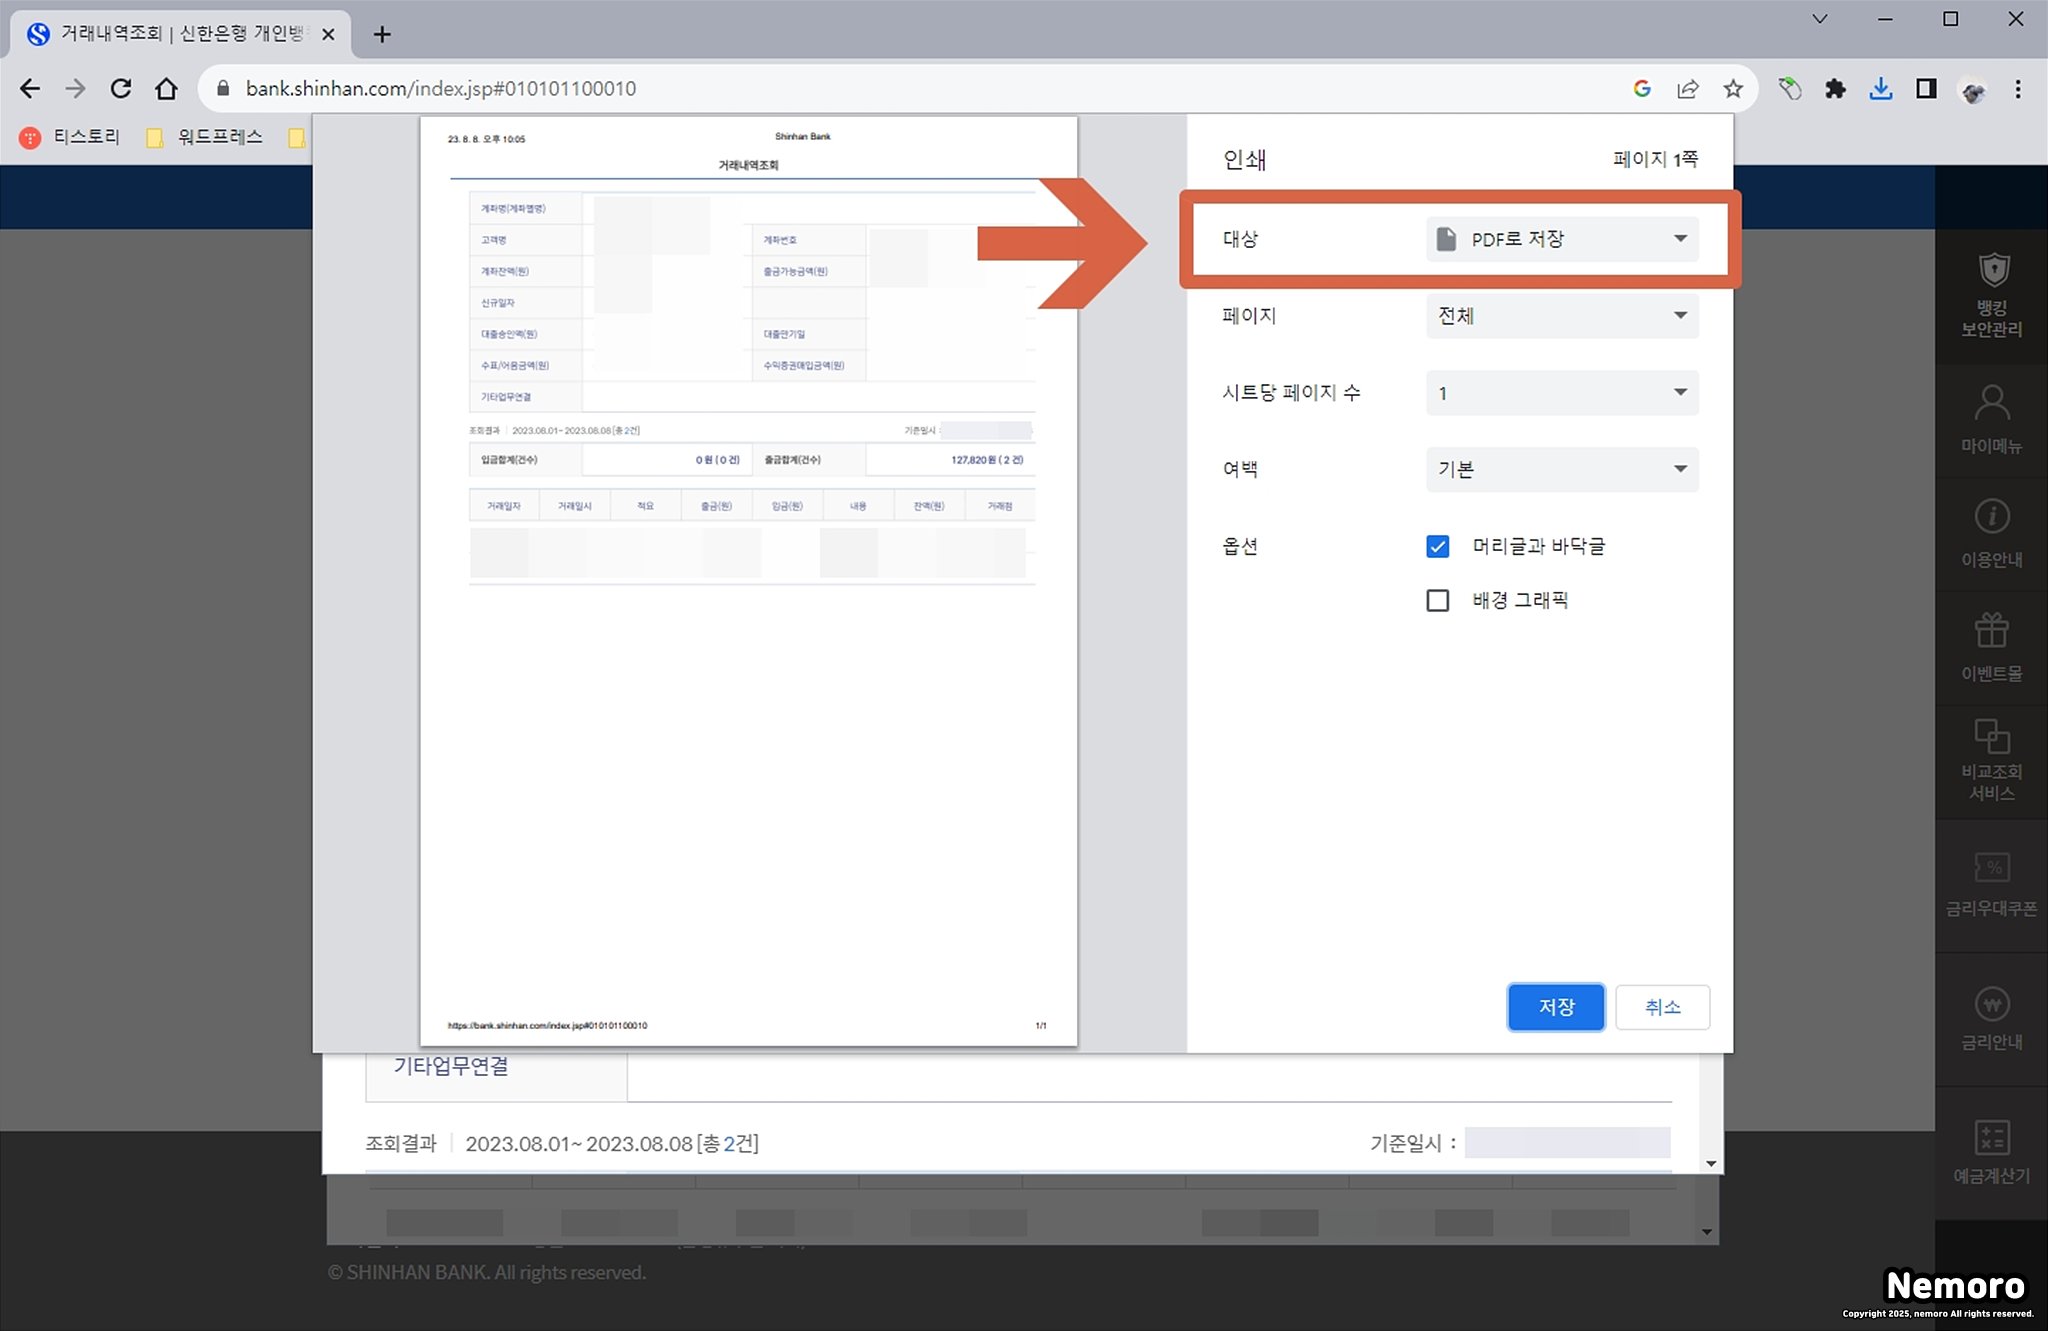Expand the 페이지 dropdown
This screenshot has height=1331, width=2048.
click(1562, 316)
